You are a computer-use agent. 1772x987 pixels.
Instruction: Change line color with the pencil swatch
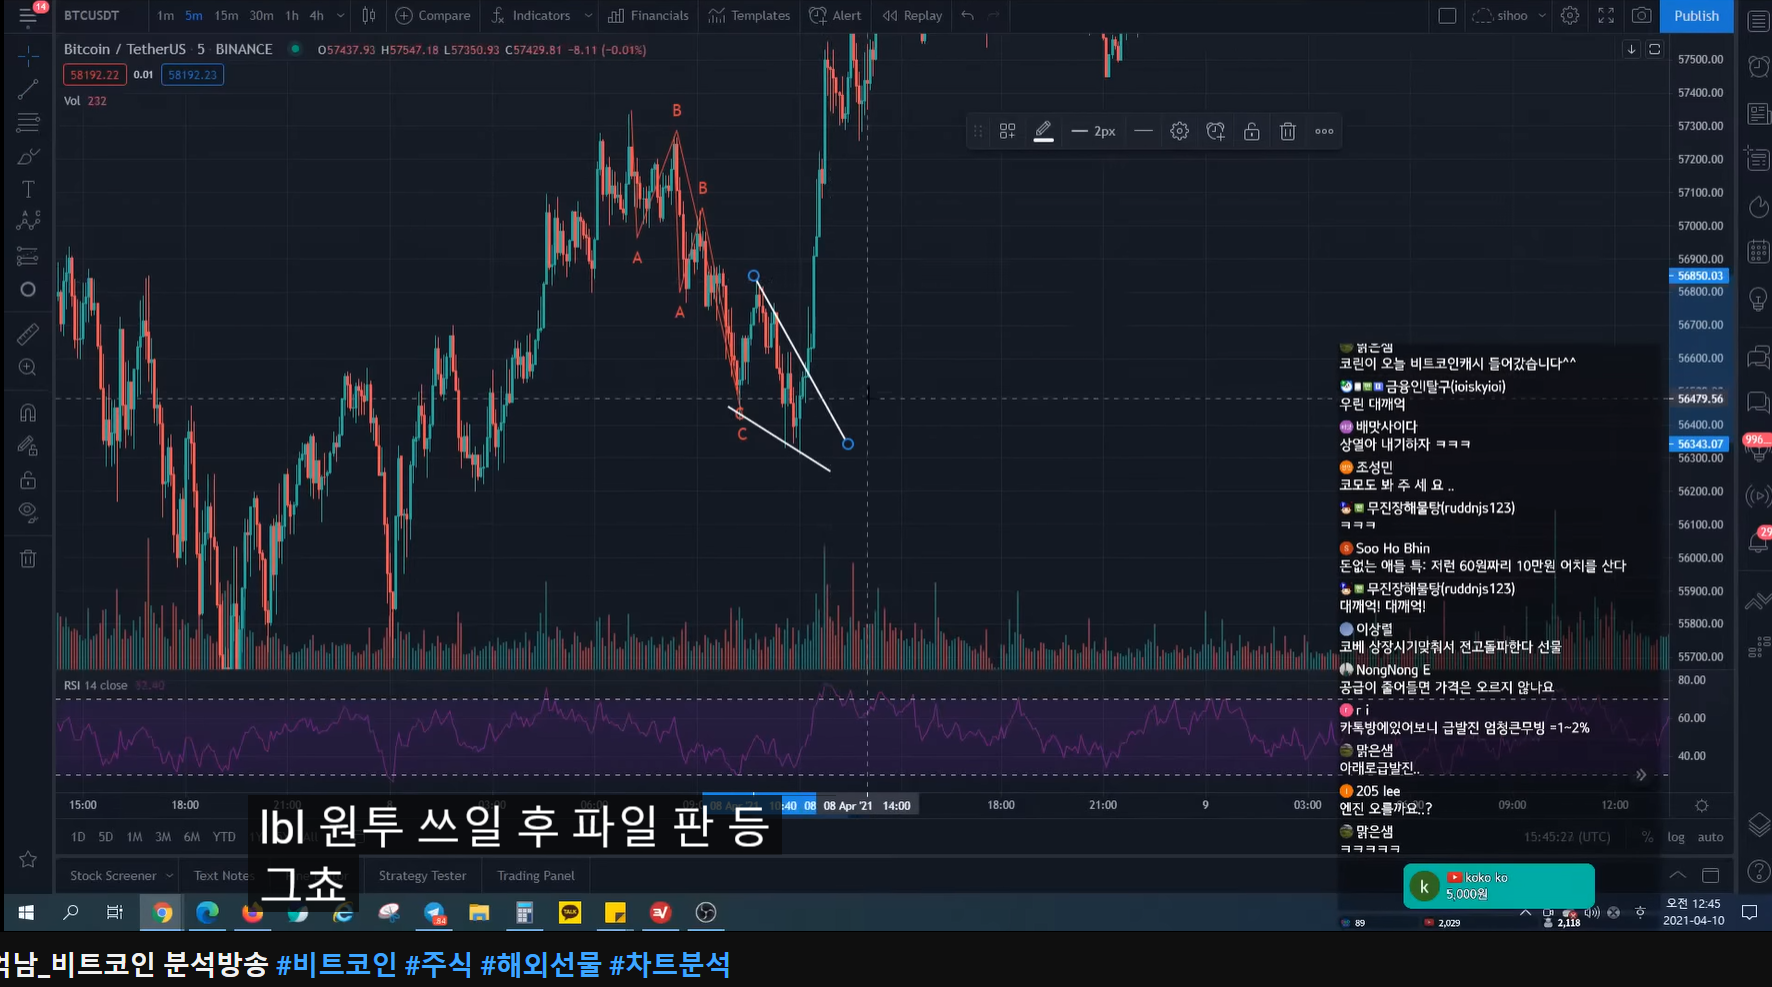coord(1043,131)
